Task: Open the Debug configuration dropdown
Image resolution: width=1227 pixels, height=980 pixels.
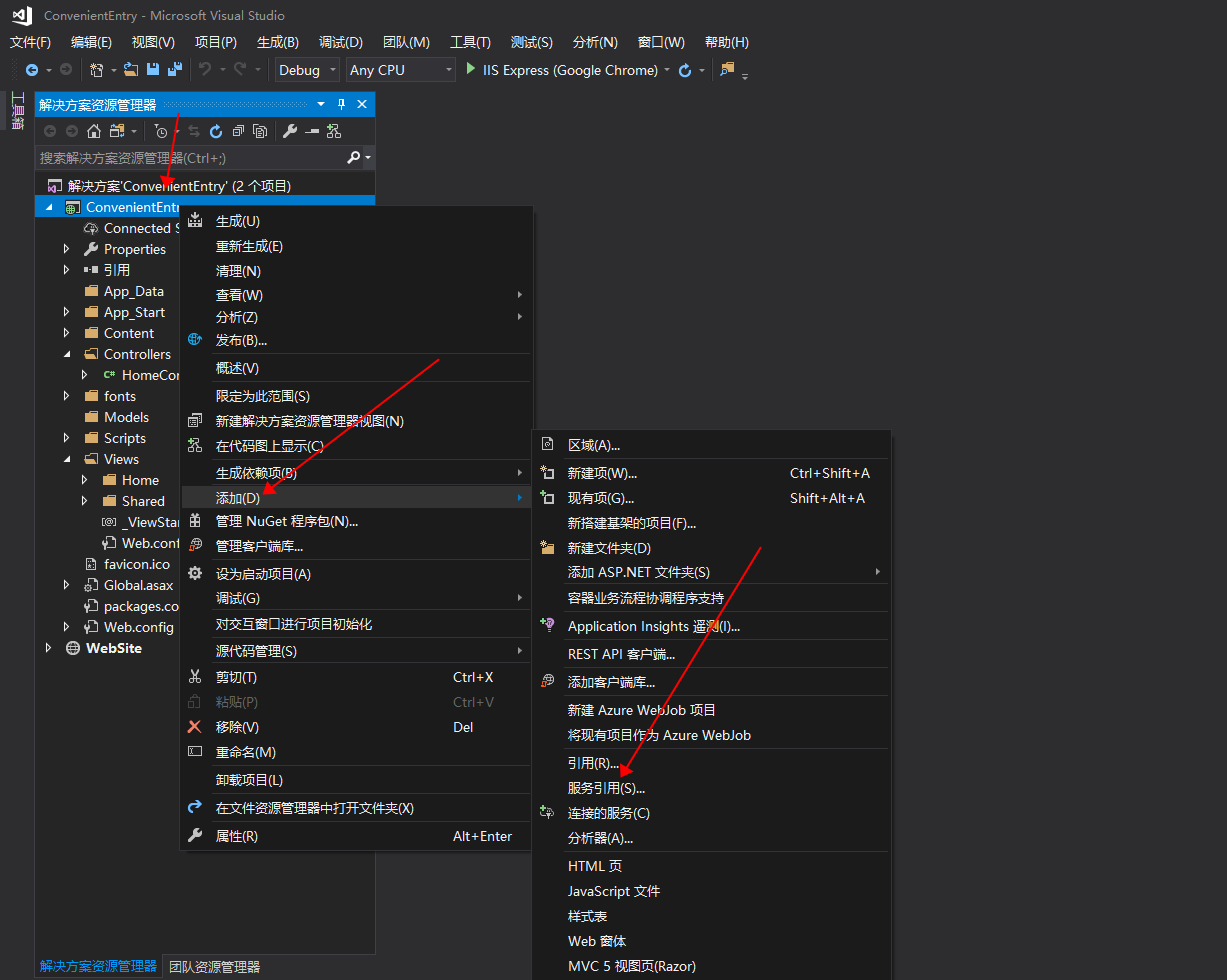Action: (307, 70)
